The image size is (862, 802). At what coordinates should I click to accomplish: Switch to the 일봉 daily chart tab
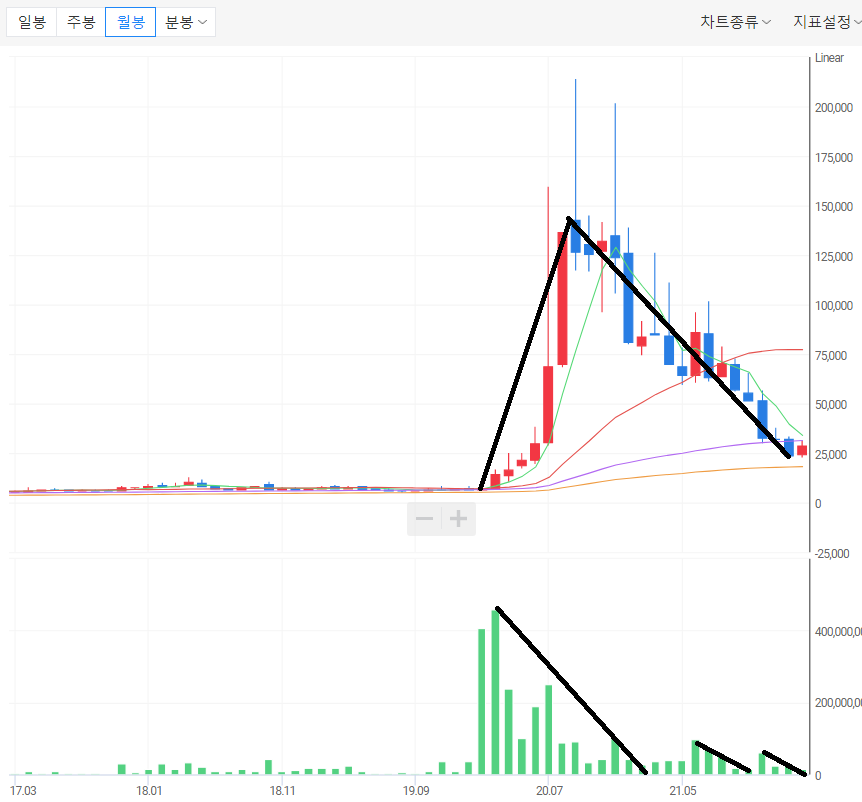click(31, 22)
